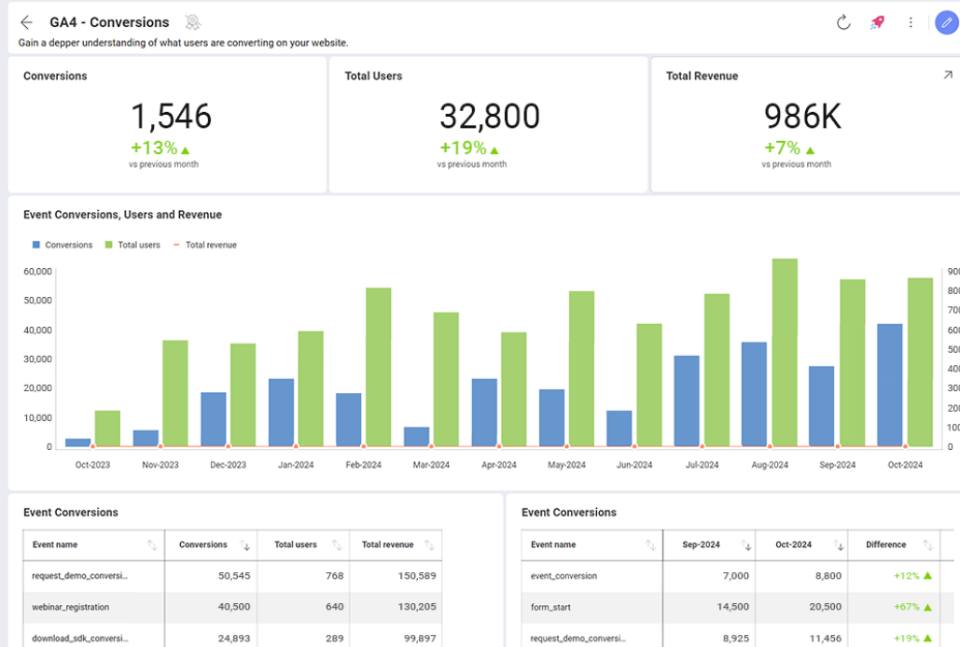Screen dimensions: 960x647
Task: Maximize the Total Revenue card arrow
Action: click(x=948, y=75)
